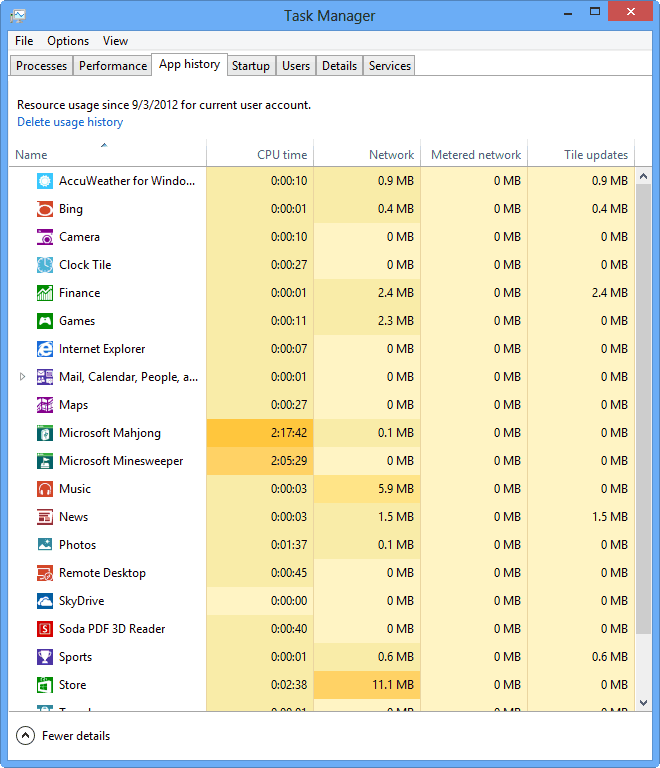Select the Microsoft Mahjong row name
The image size is (660, 768).
[x=110, y=433]
